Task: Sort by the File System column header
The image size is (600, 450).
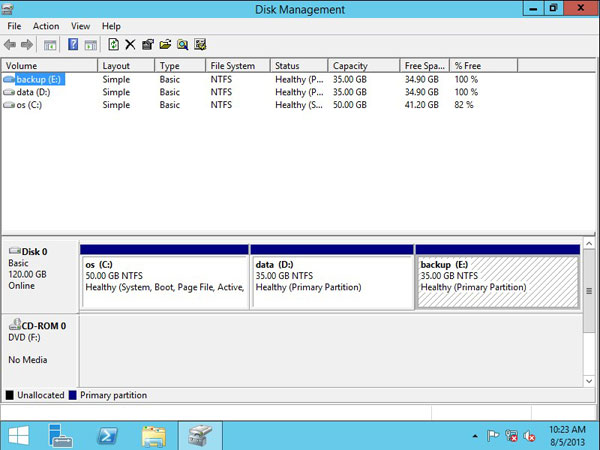Action: [x=238, y=66]
